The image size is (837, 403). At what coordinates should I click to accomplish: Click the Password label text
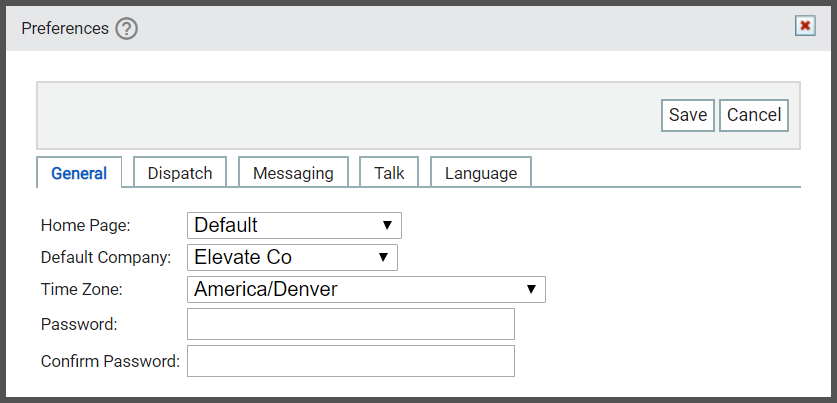click(x=79, y=324)
